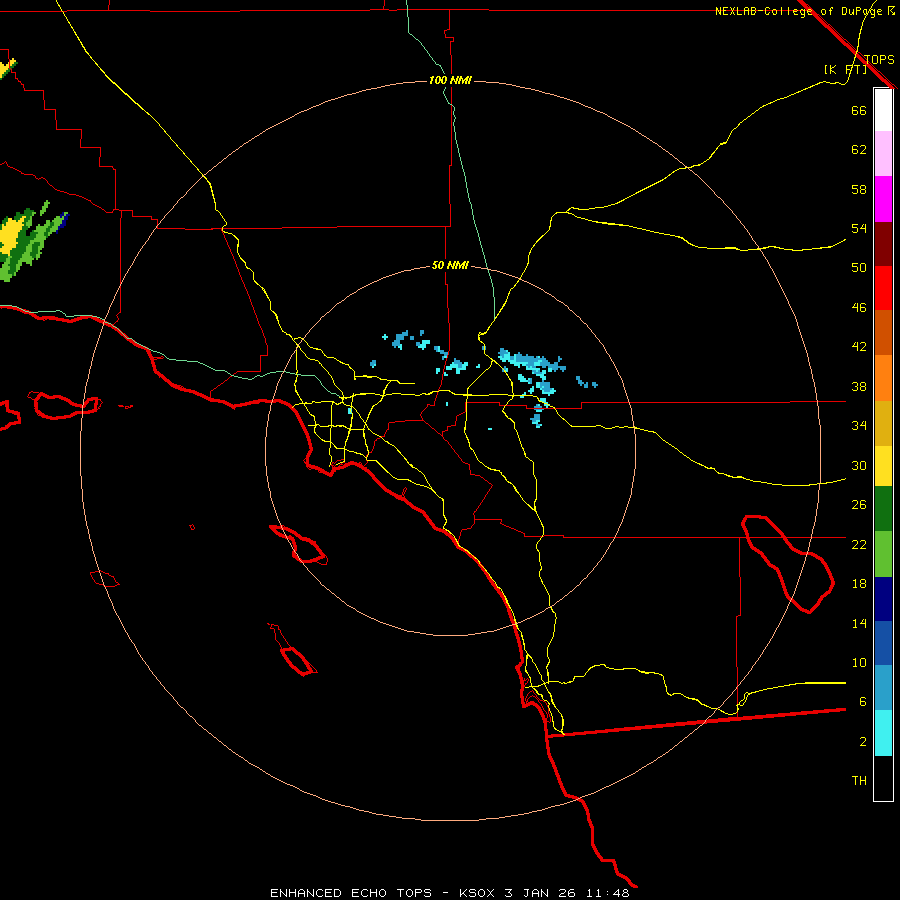Click the black TH swatch in the legend

[x=883, y=778]
